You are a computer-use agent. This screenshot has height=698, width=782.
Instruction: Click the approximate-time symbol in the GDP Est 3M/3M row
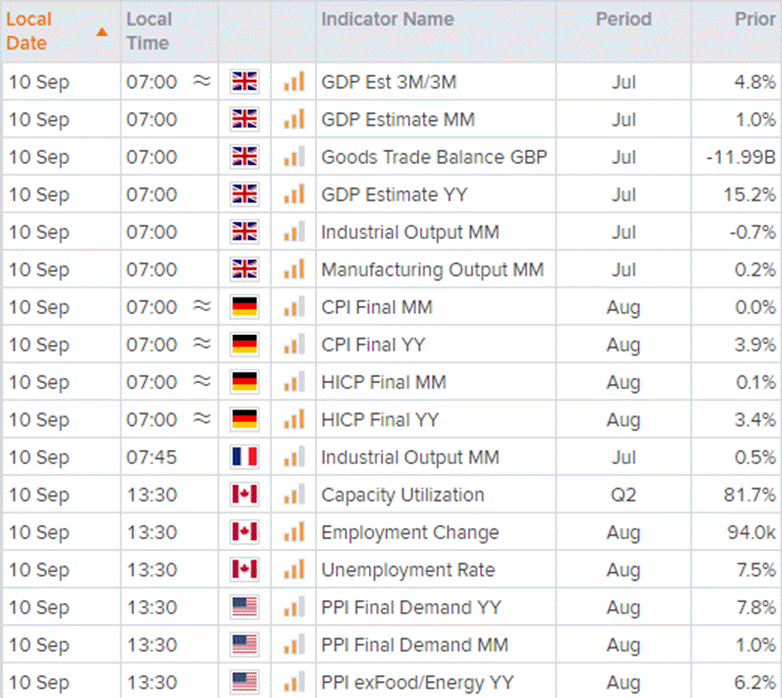pos(201,82)
